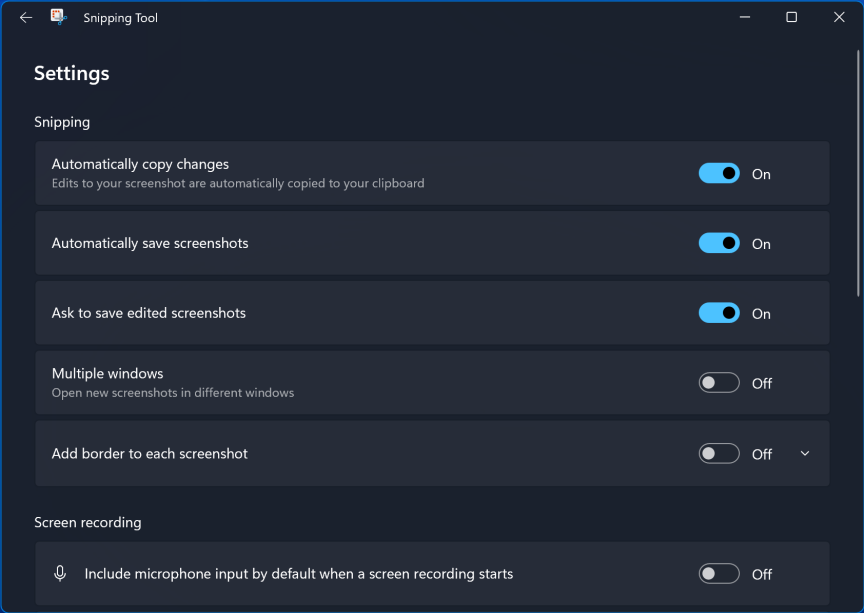The height and width of the screenshot is (613, 864).
Task: Click the Snipping Tool title text
Action: [120, 17]
